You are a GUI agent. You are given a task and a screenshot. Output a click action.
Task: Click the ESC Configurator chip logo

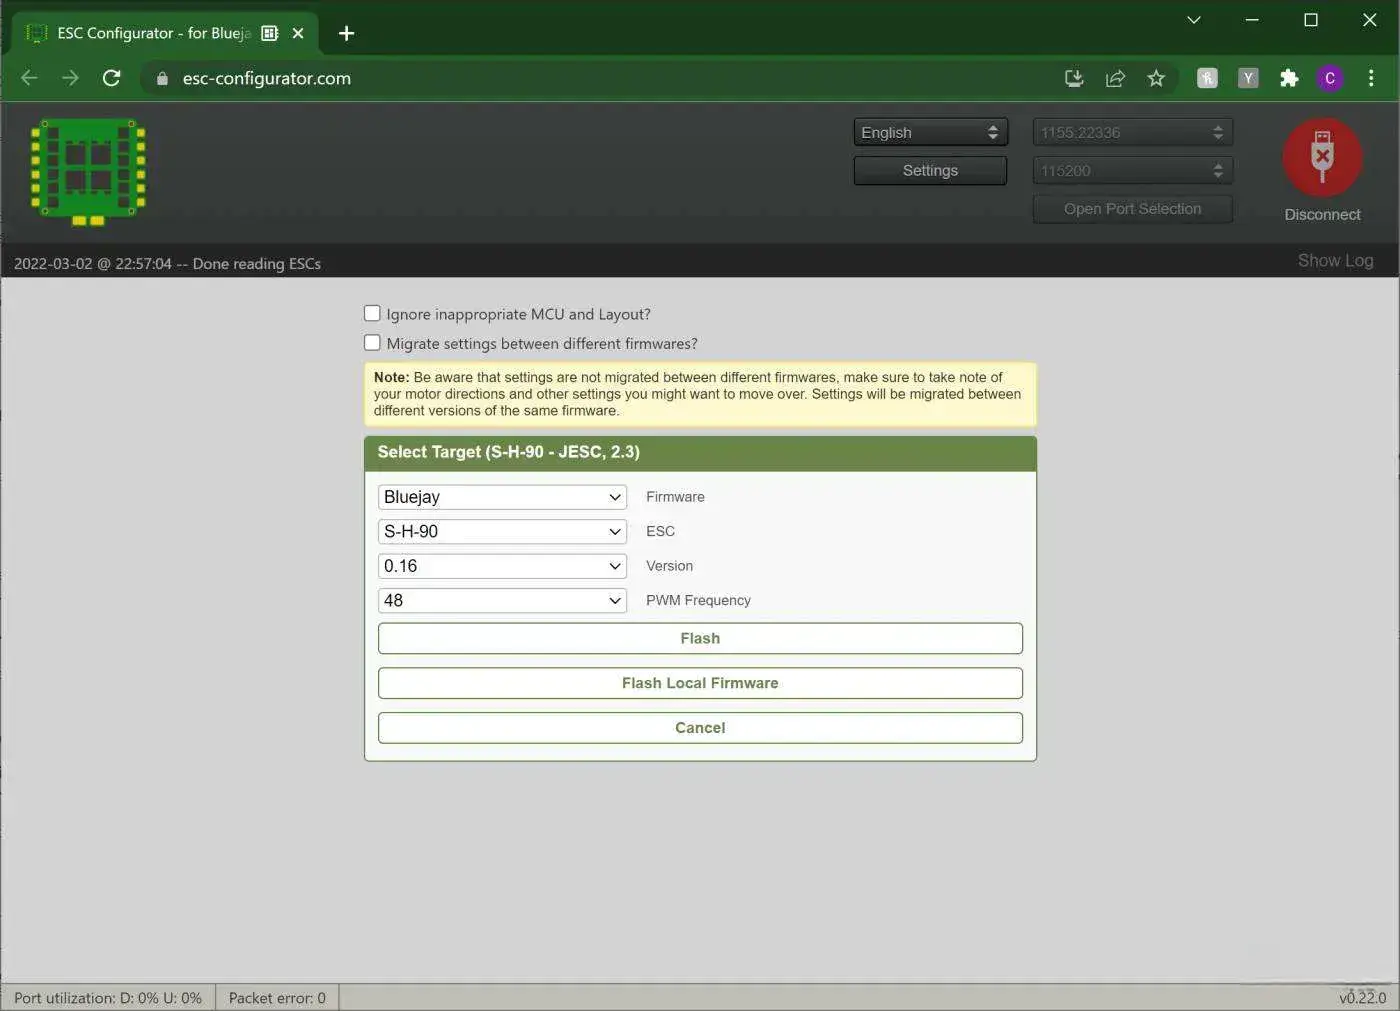coord(87,171)
